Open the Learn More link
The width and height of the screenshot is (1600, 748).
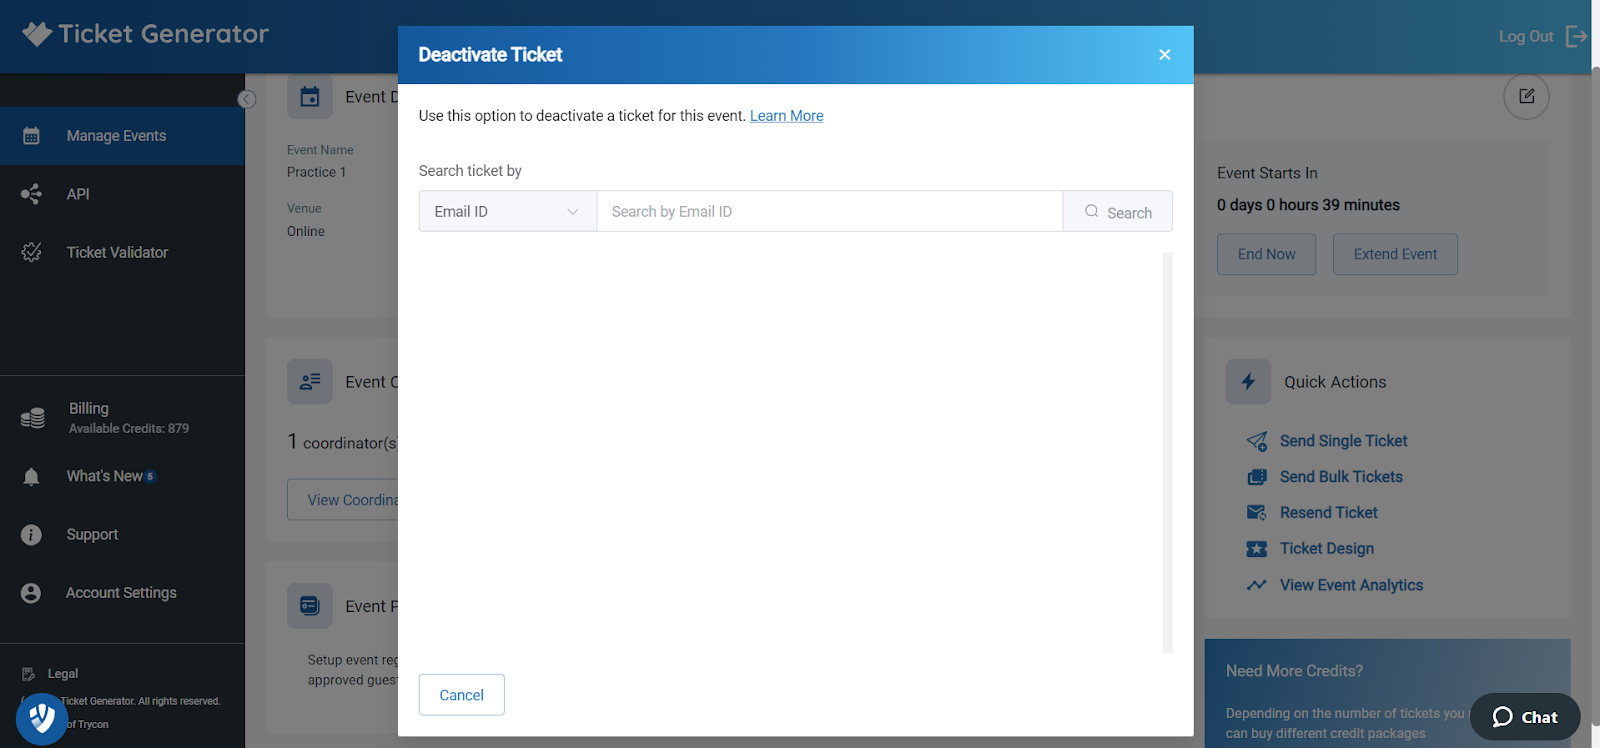787,116
